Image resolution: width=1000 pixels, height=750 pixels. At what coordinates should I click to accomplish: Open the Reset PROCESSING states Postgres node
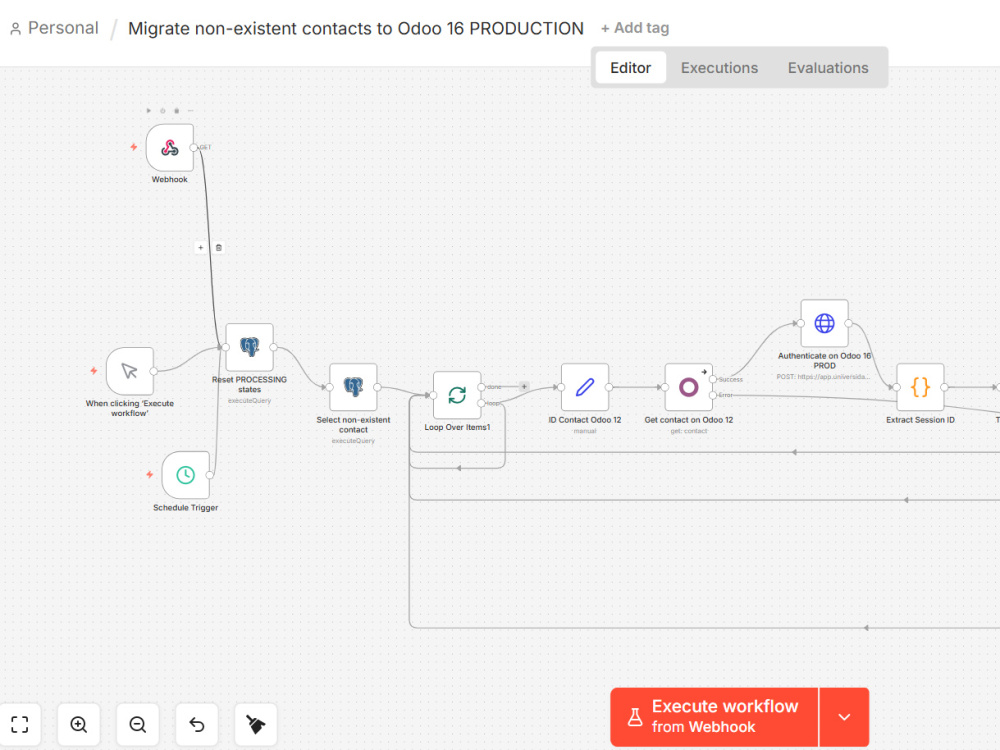[x=249, y=348]
